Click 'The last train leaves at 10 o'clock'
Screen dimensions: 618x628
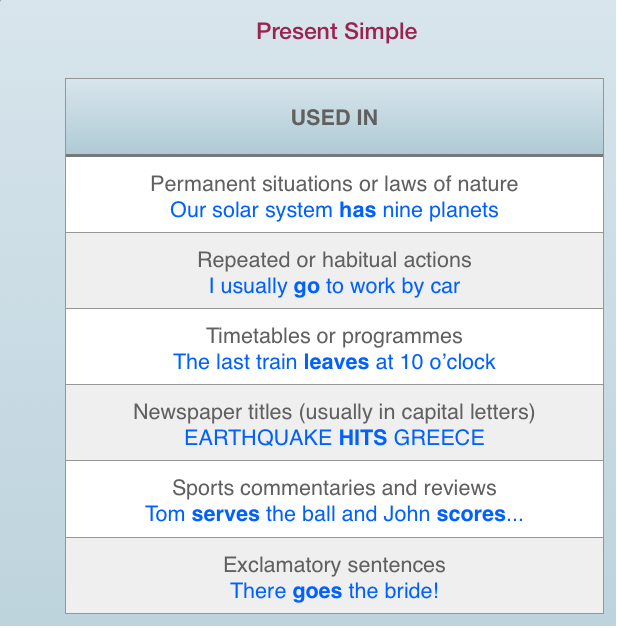pyautogui.click(x=334, y=362)
